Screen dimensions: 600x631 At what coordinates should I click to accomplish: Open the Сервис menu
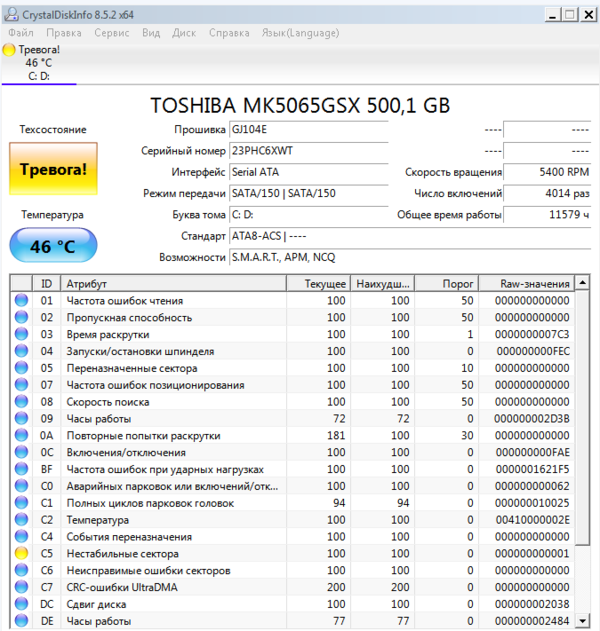pos(111,32)
